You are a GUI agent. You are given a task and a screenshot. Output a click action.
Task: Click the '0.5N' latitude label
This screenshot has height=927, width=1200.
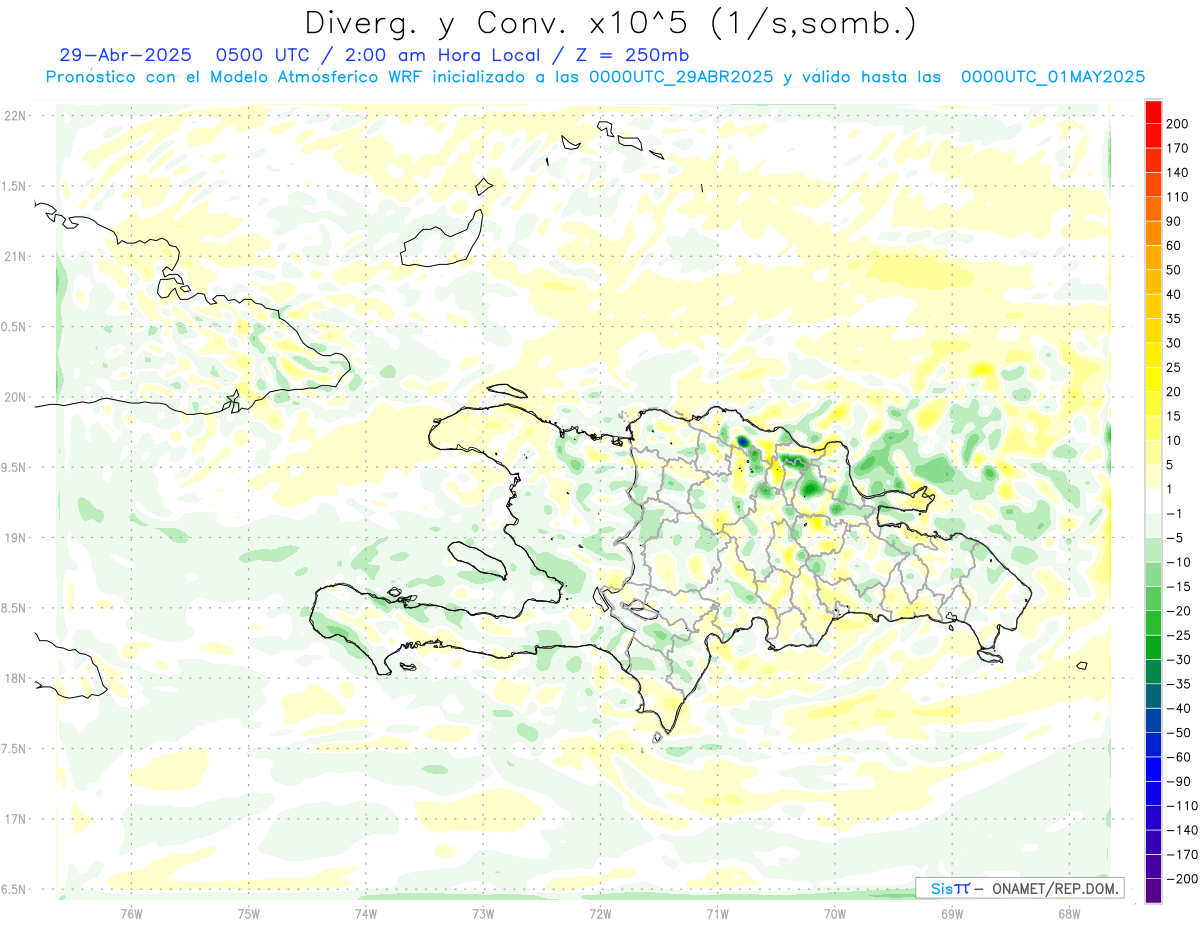(14, 327)
